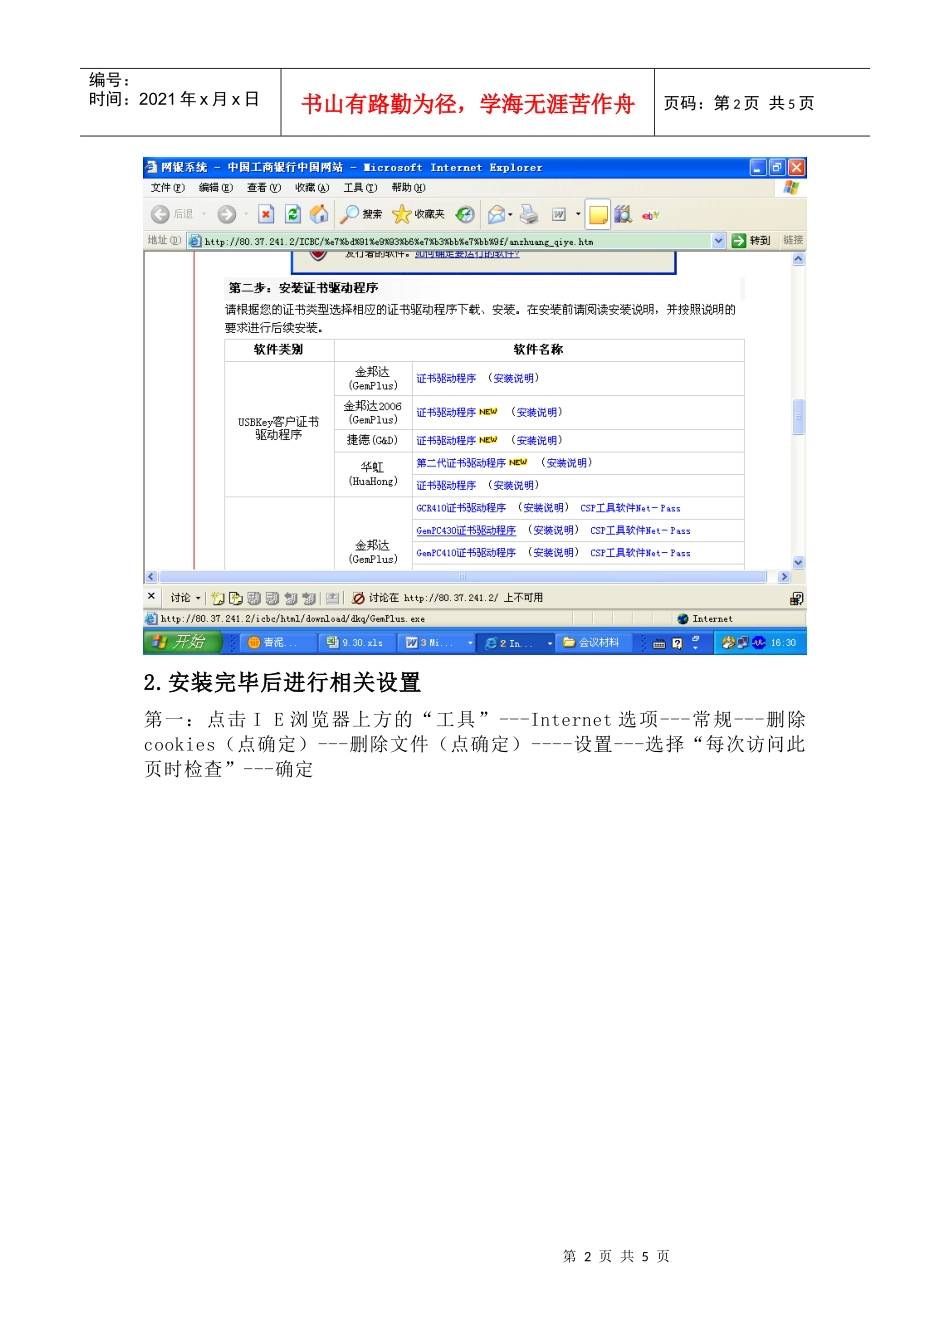Click the Discuss yellow note icon
This screenshot has width=950, height=1344.
598,214
